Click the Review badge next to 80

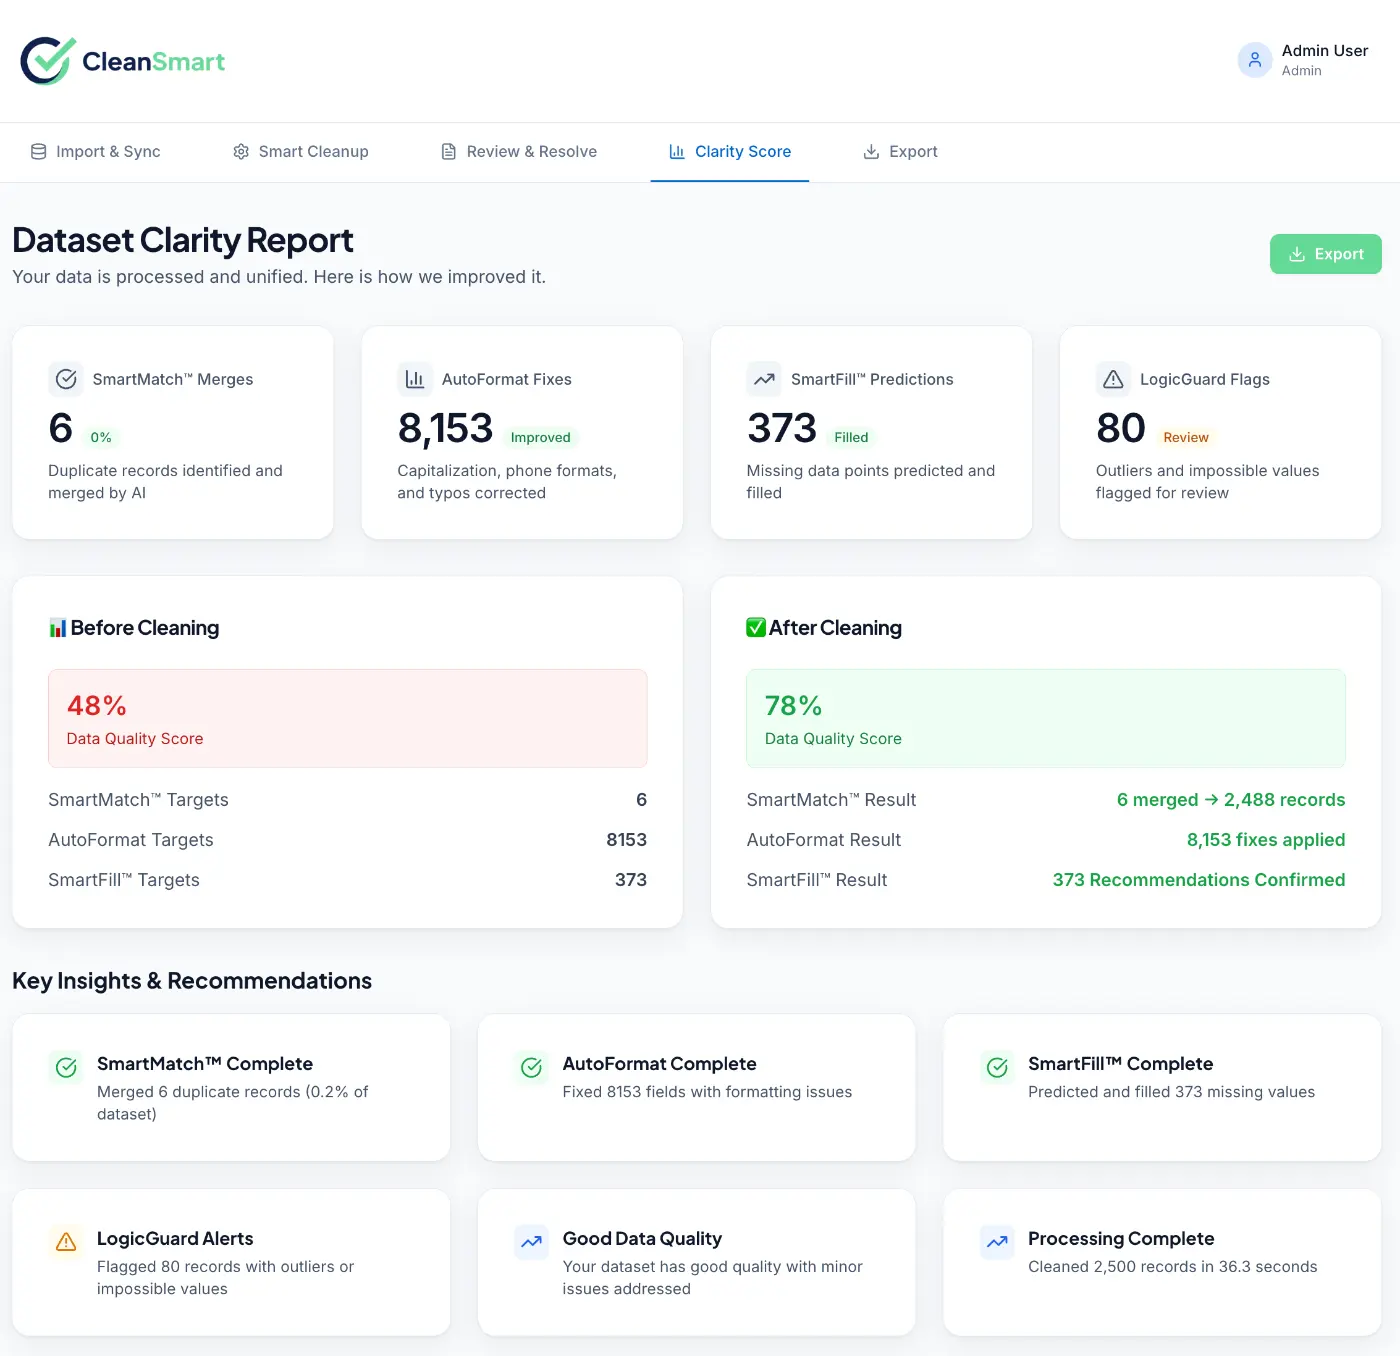pyautogui.click(x=1186, y=437)
